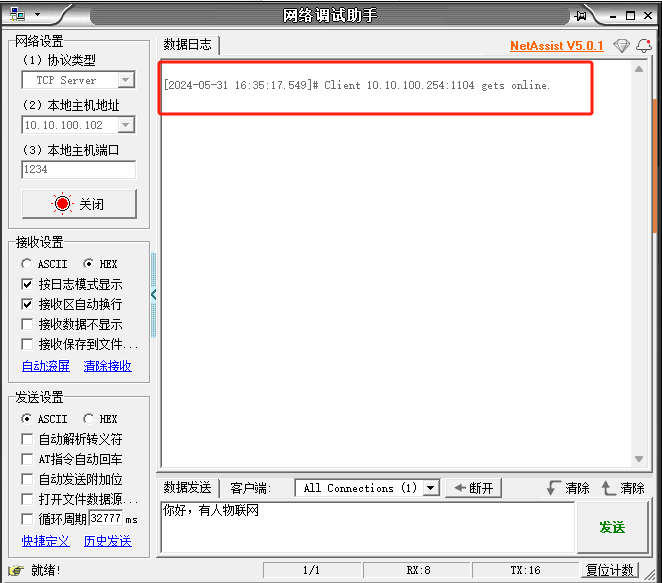The width and height of the screenshot is (662, 583).
Task: Collapse the left settings panel arrow
Action: 154,295
